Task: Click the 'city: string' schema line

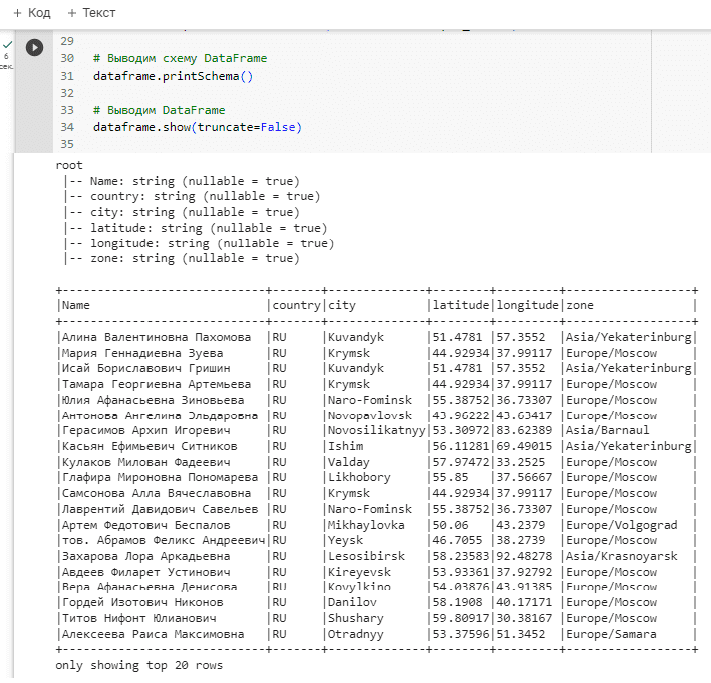Action: (x=195, y=212)
